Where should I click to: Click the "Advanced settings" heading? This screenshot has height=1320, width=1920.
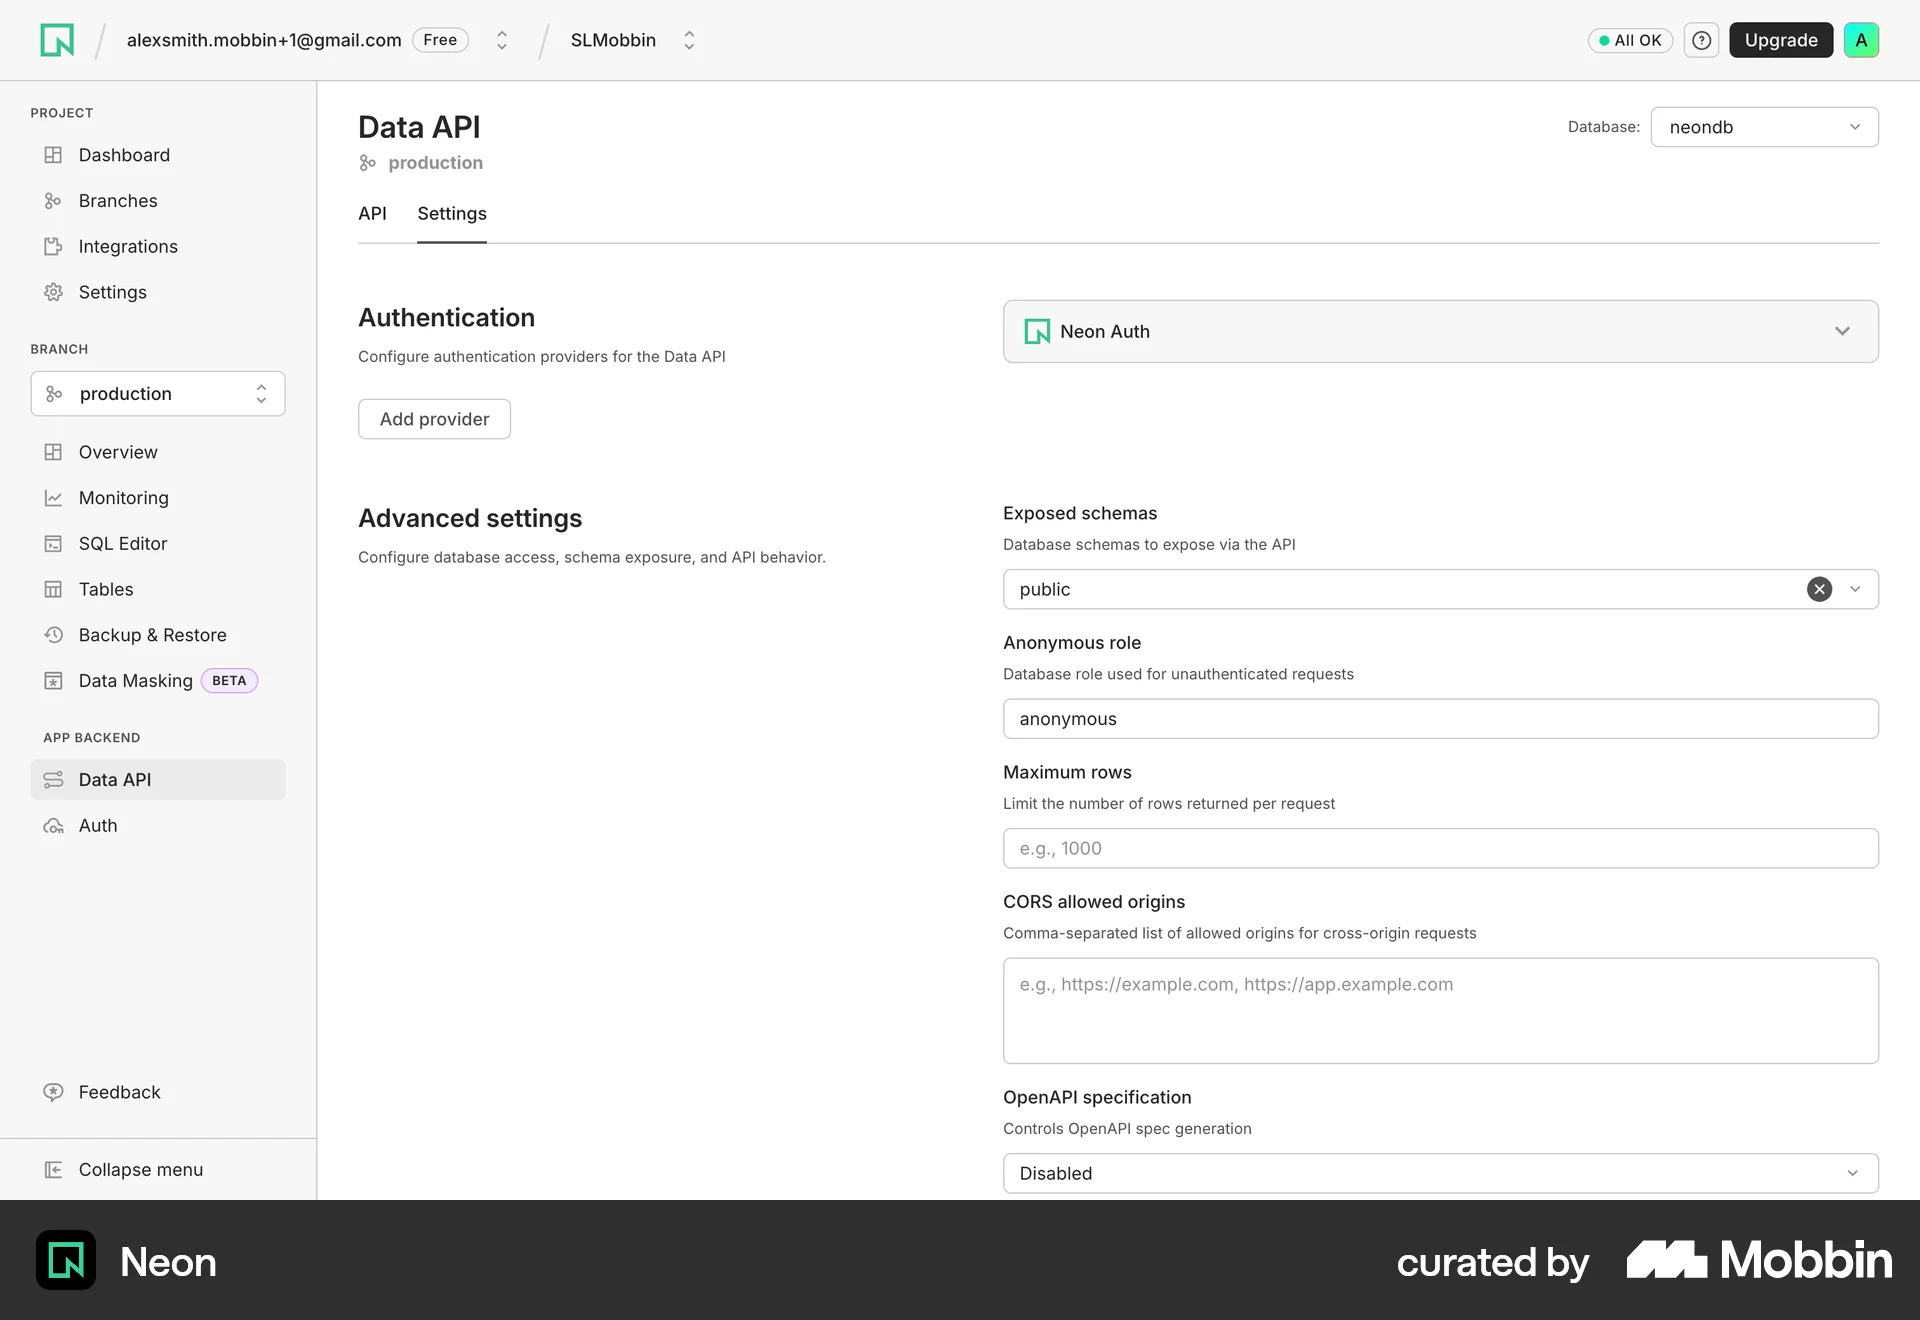pyautogui.click(x=470, y=518)
